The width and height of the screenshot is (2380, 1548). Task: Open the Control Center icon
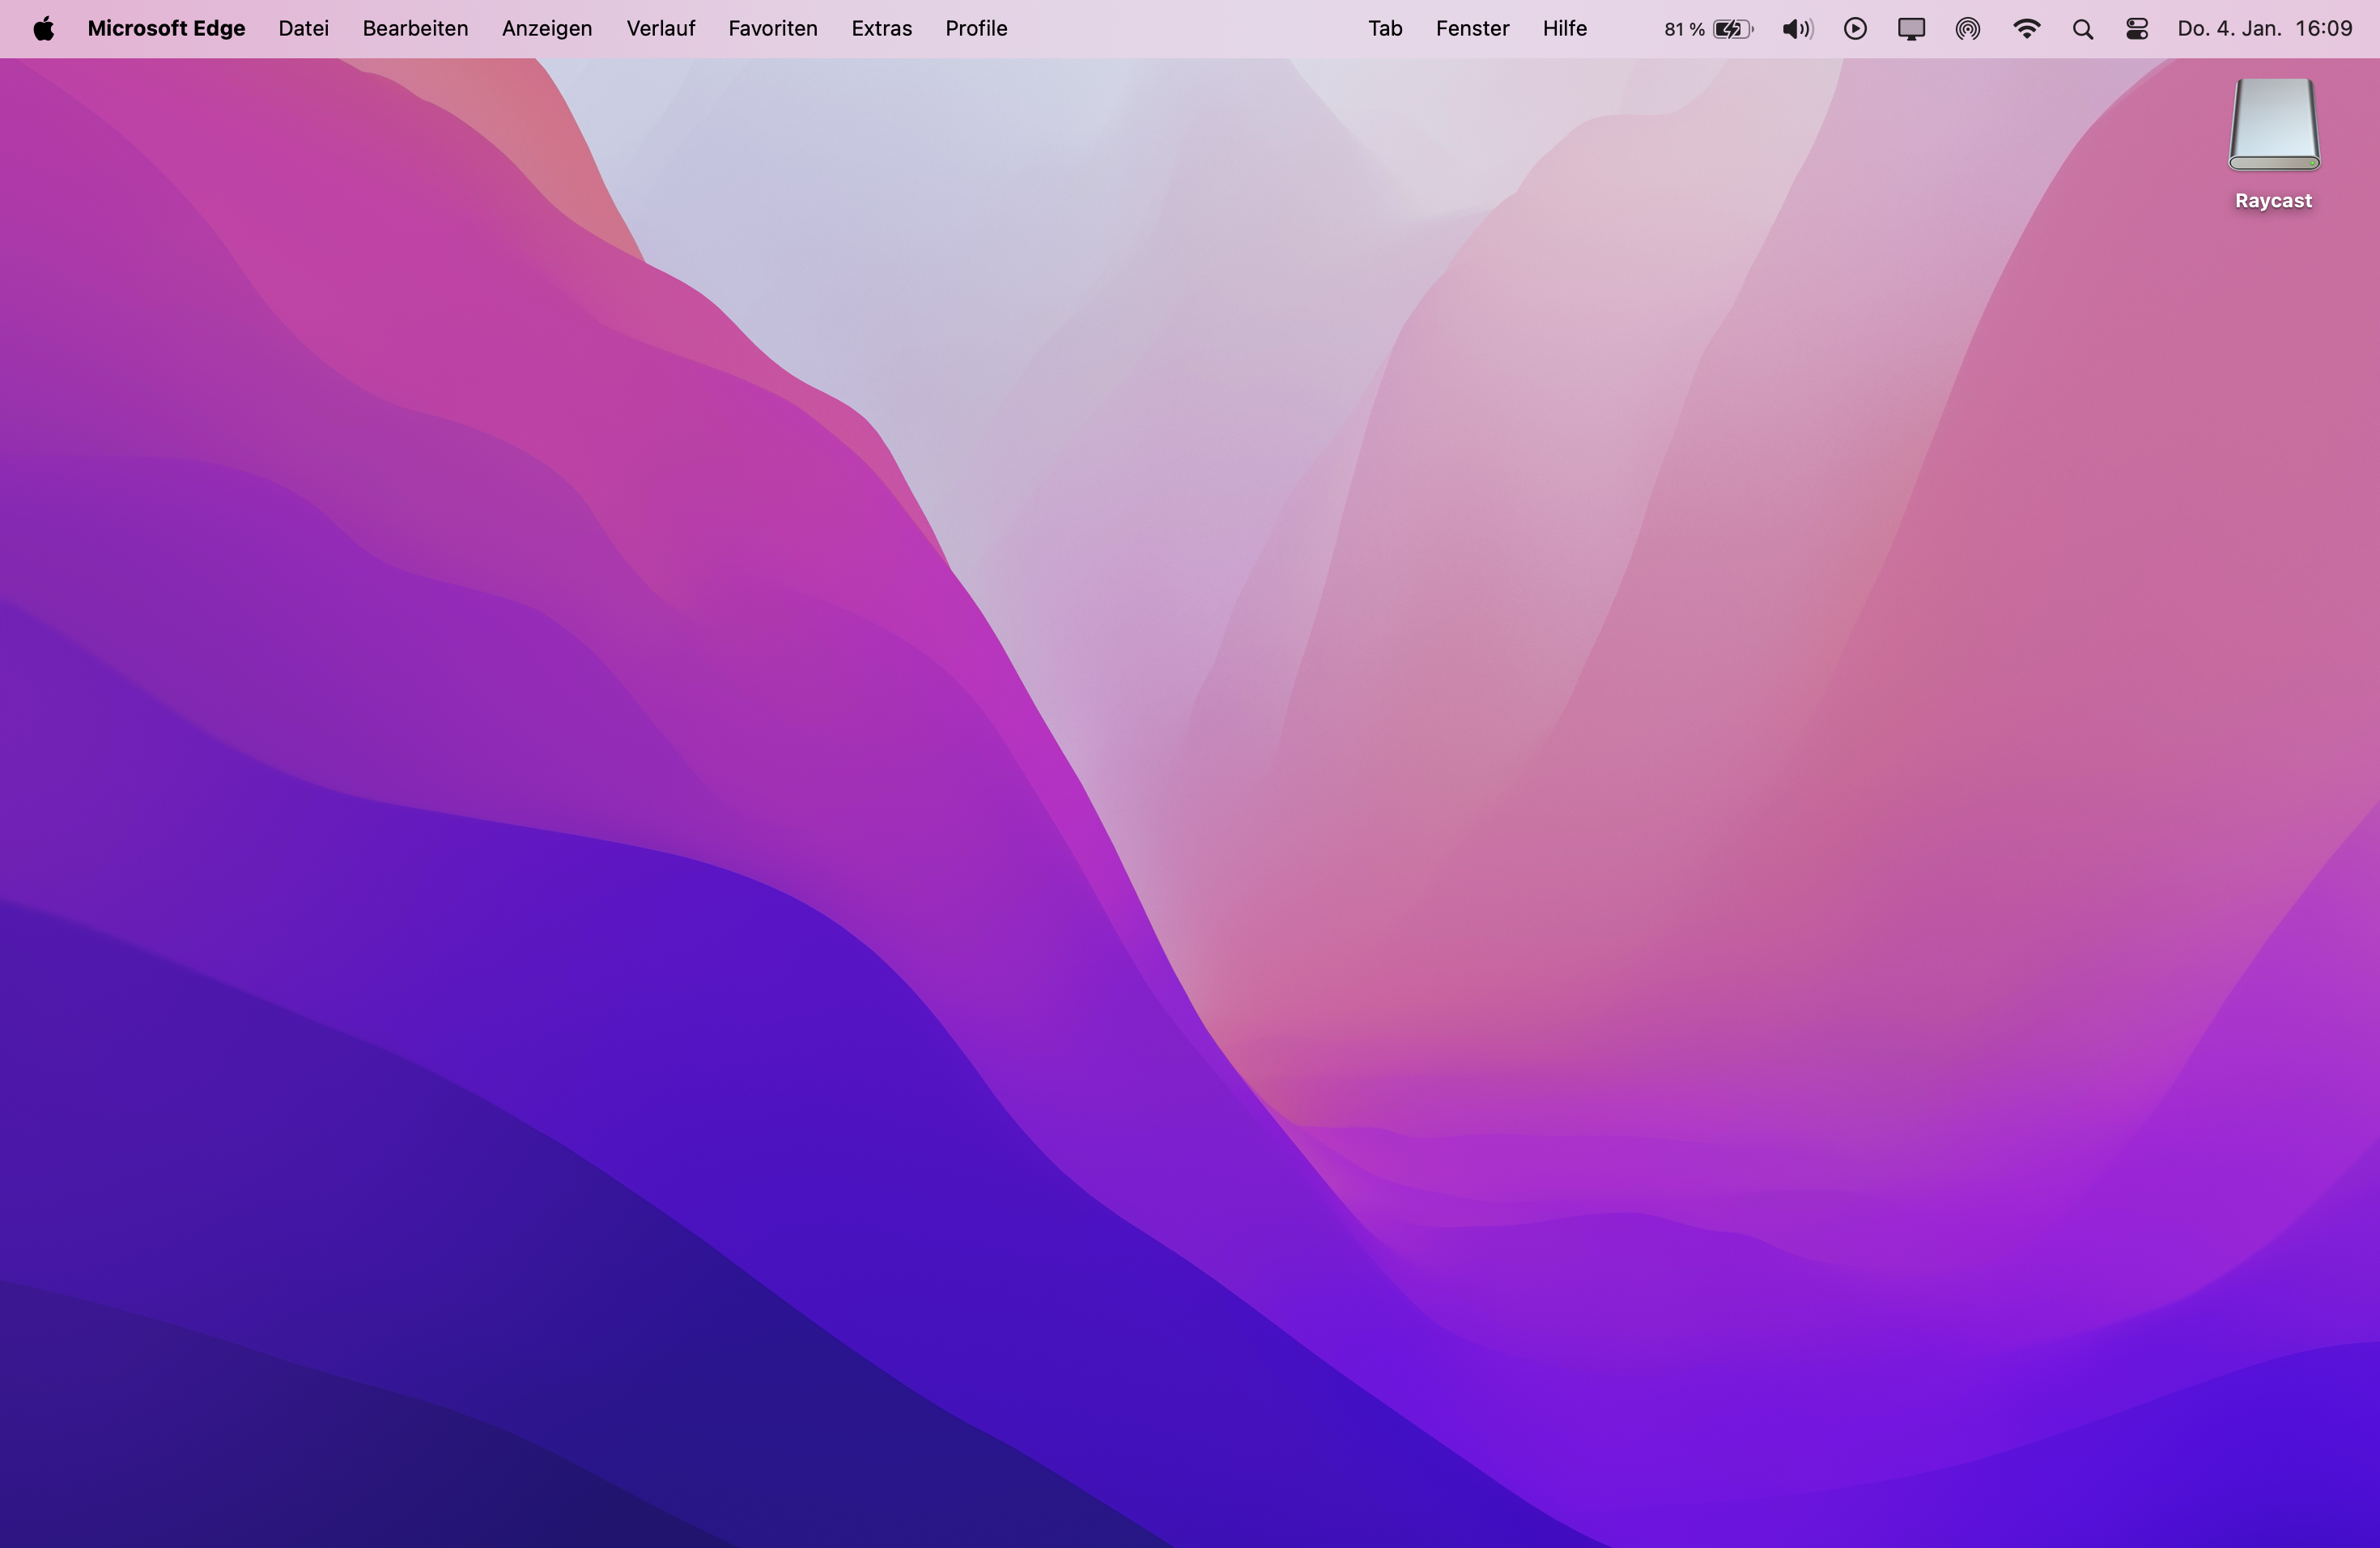tap(2137, 29)
